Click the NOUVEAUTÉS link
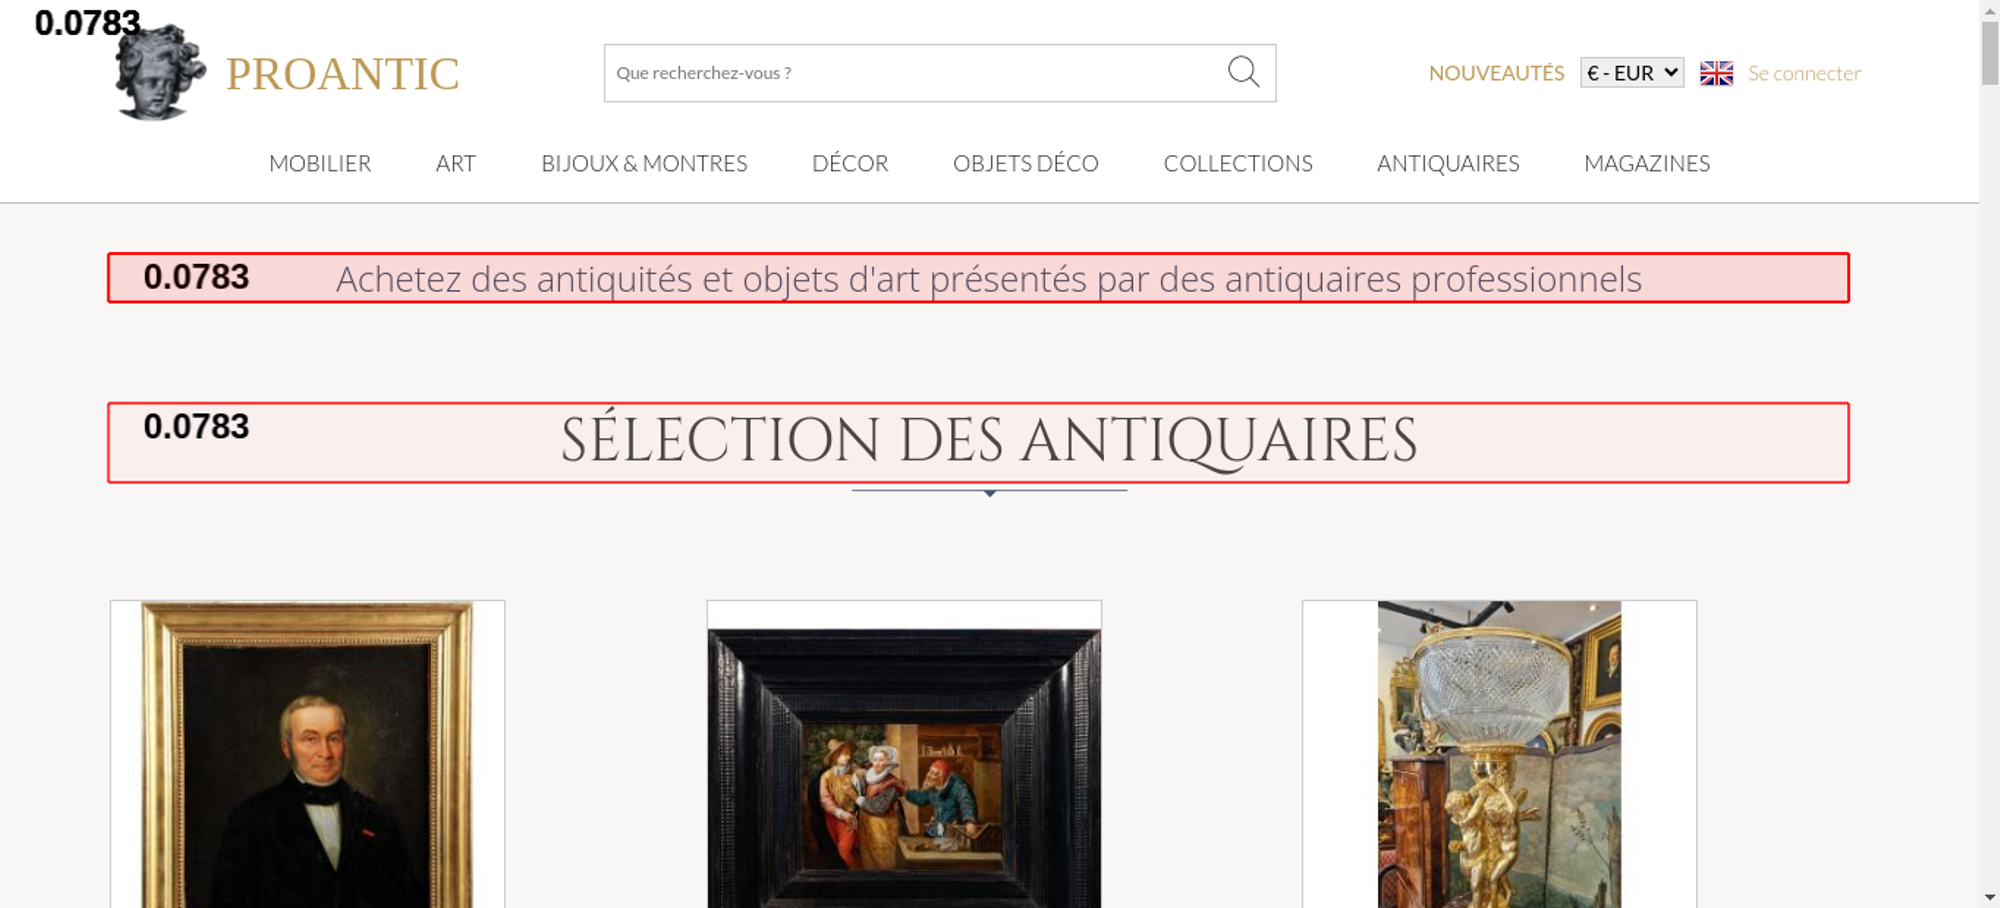 coord(1496,73)
